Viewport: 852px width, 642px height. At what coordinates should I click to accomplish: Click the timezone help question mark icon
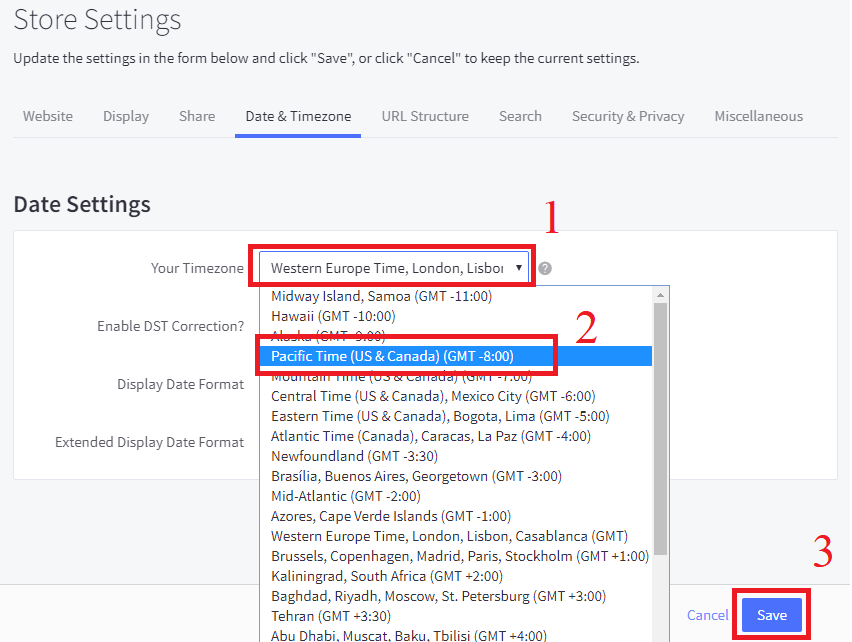click(x=544, y=268)
